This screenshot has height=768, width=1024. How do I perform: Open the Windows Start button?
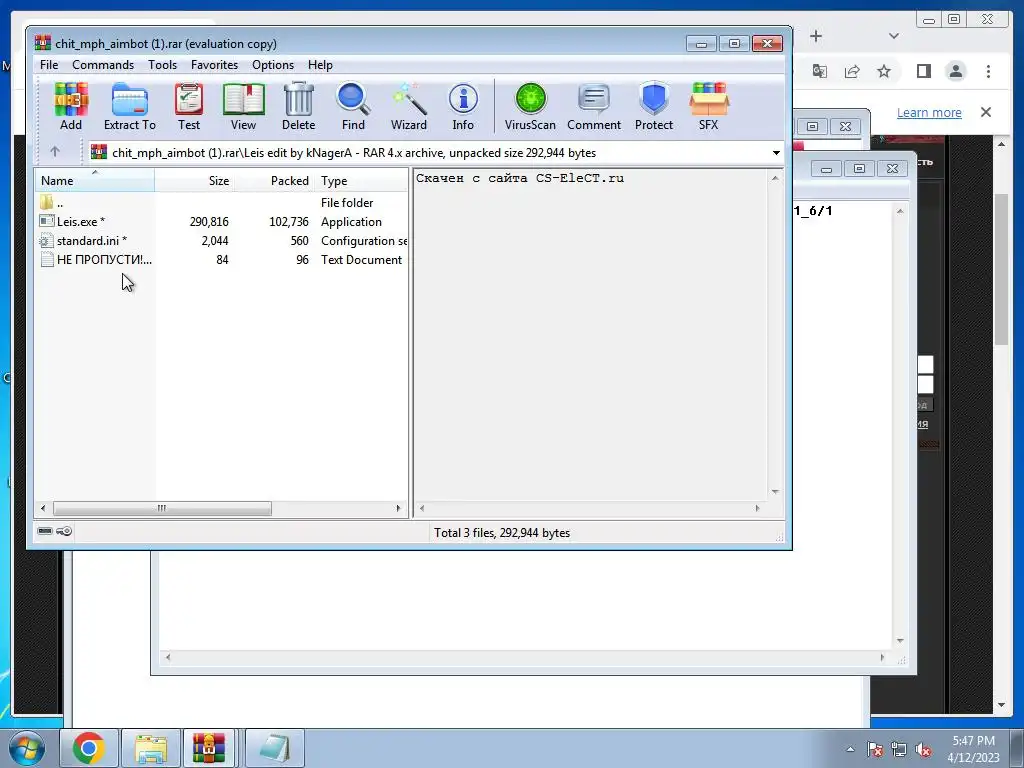pyautogui.click(x=27, y=748)
